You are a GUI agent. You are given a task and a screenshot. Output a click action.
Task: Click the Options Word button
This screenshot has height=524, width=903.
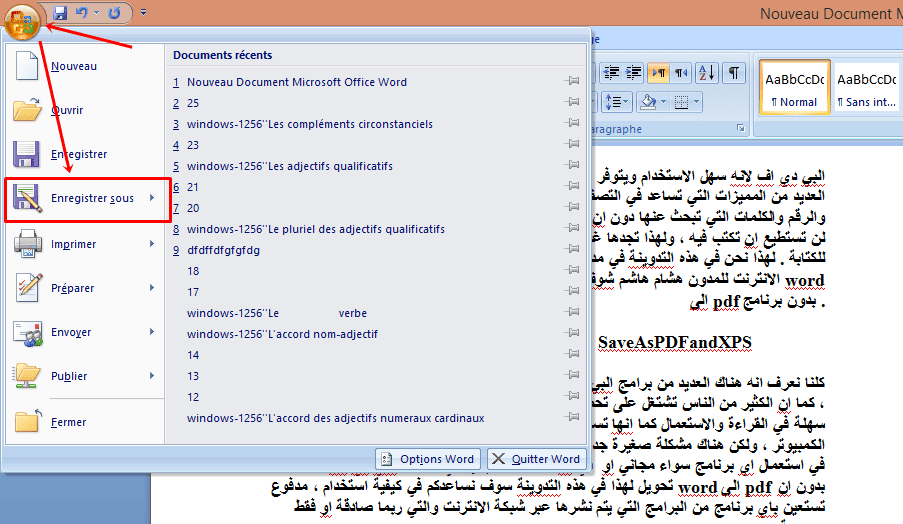(x=428, y=459)
